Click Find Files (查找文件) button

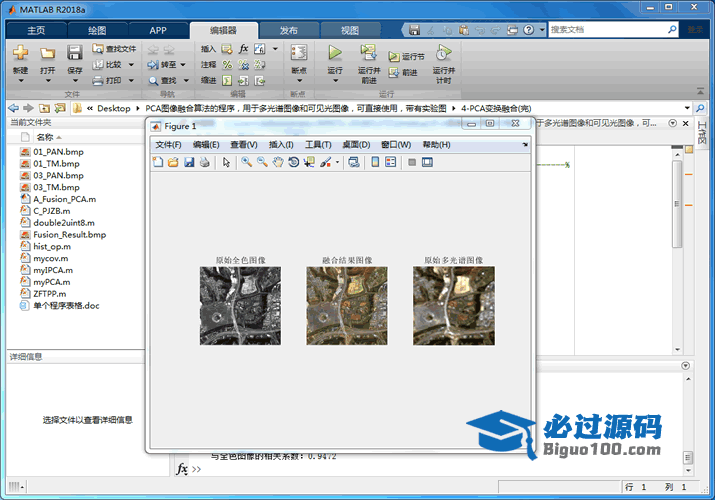pyautogui.click(x=114, y=48)
